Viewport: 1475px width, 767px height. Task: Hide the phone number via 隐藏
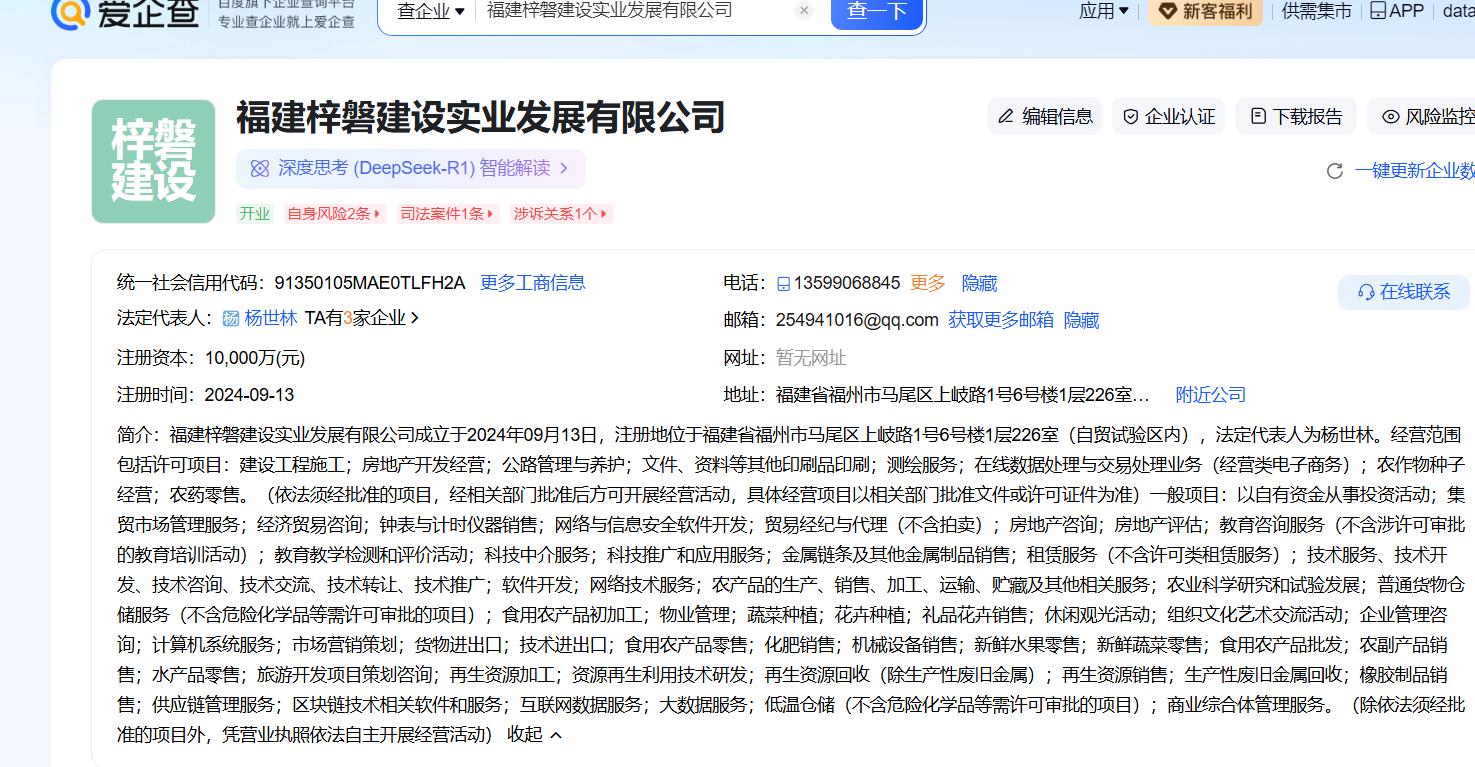tap(979, 284)
